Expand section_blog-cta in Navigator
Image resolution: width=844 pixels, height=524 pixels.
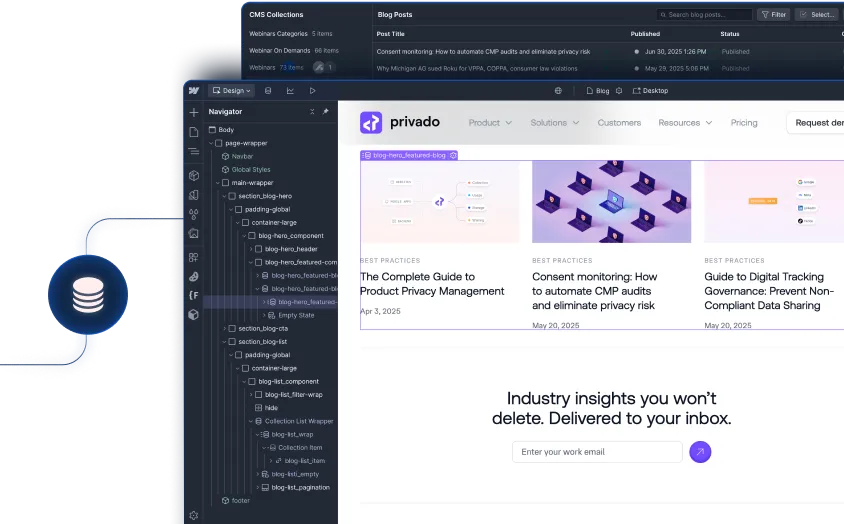224,329
